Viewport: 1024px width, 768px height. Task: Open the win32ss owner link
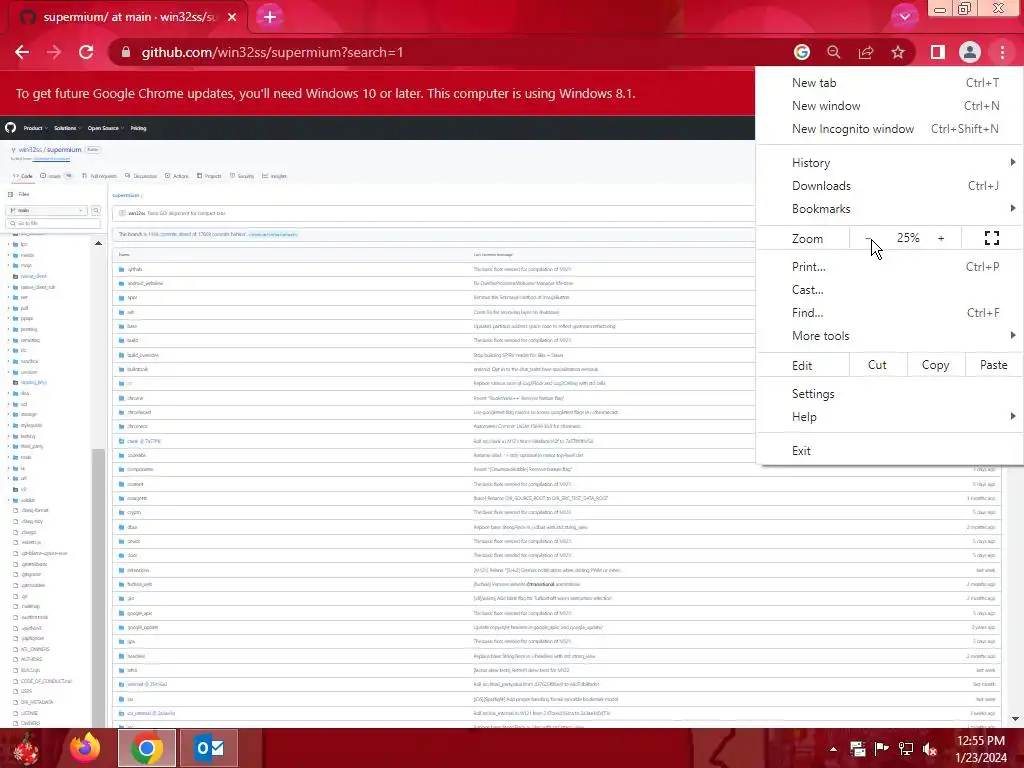(x=30, y=150)
